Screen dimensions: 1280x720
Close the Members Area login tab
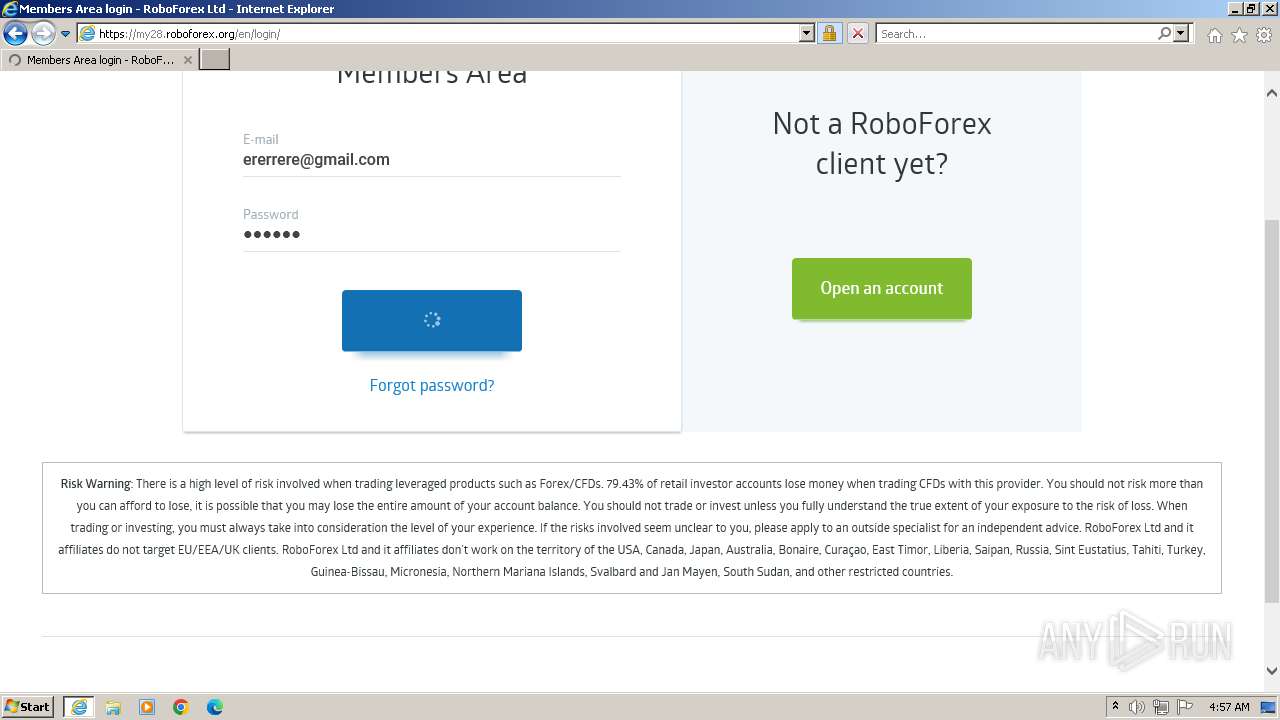(x=187, y=60)
